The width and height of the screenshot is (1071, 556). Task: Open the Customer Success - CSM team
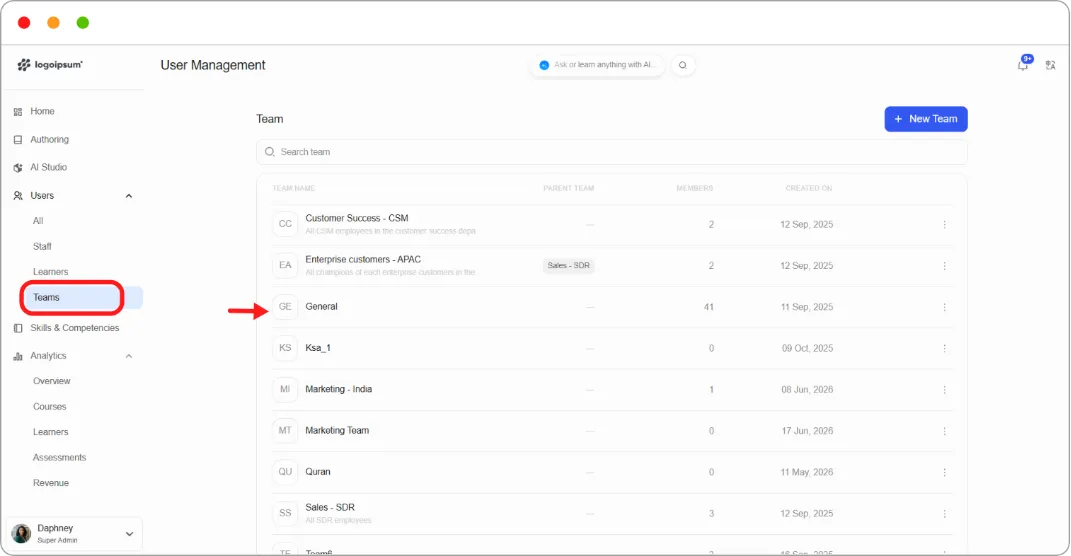tap(357, 219)
